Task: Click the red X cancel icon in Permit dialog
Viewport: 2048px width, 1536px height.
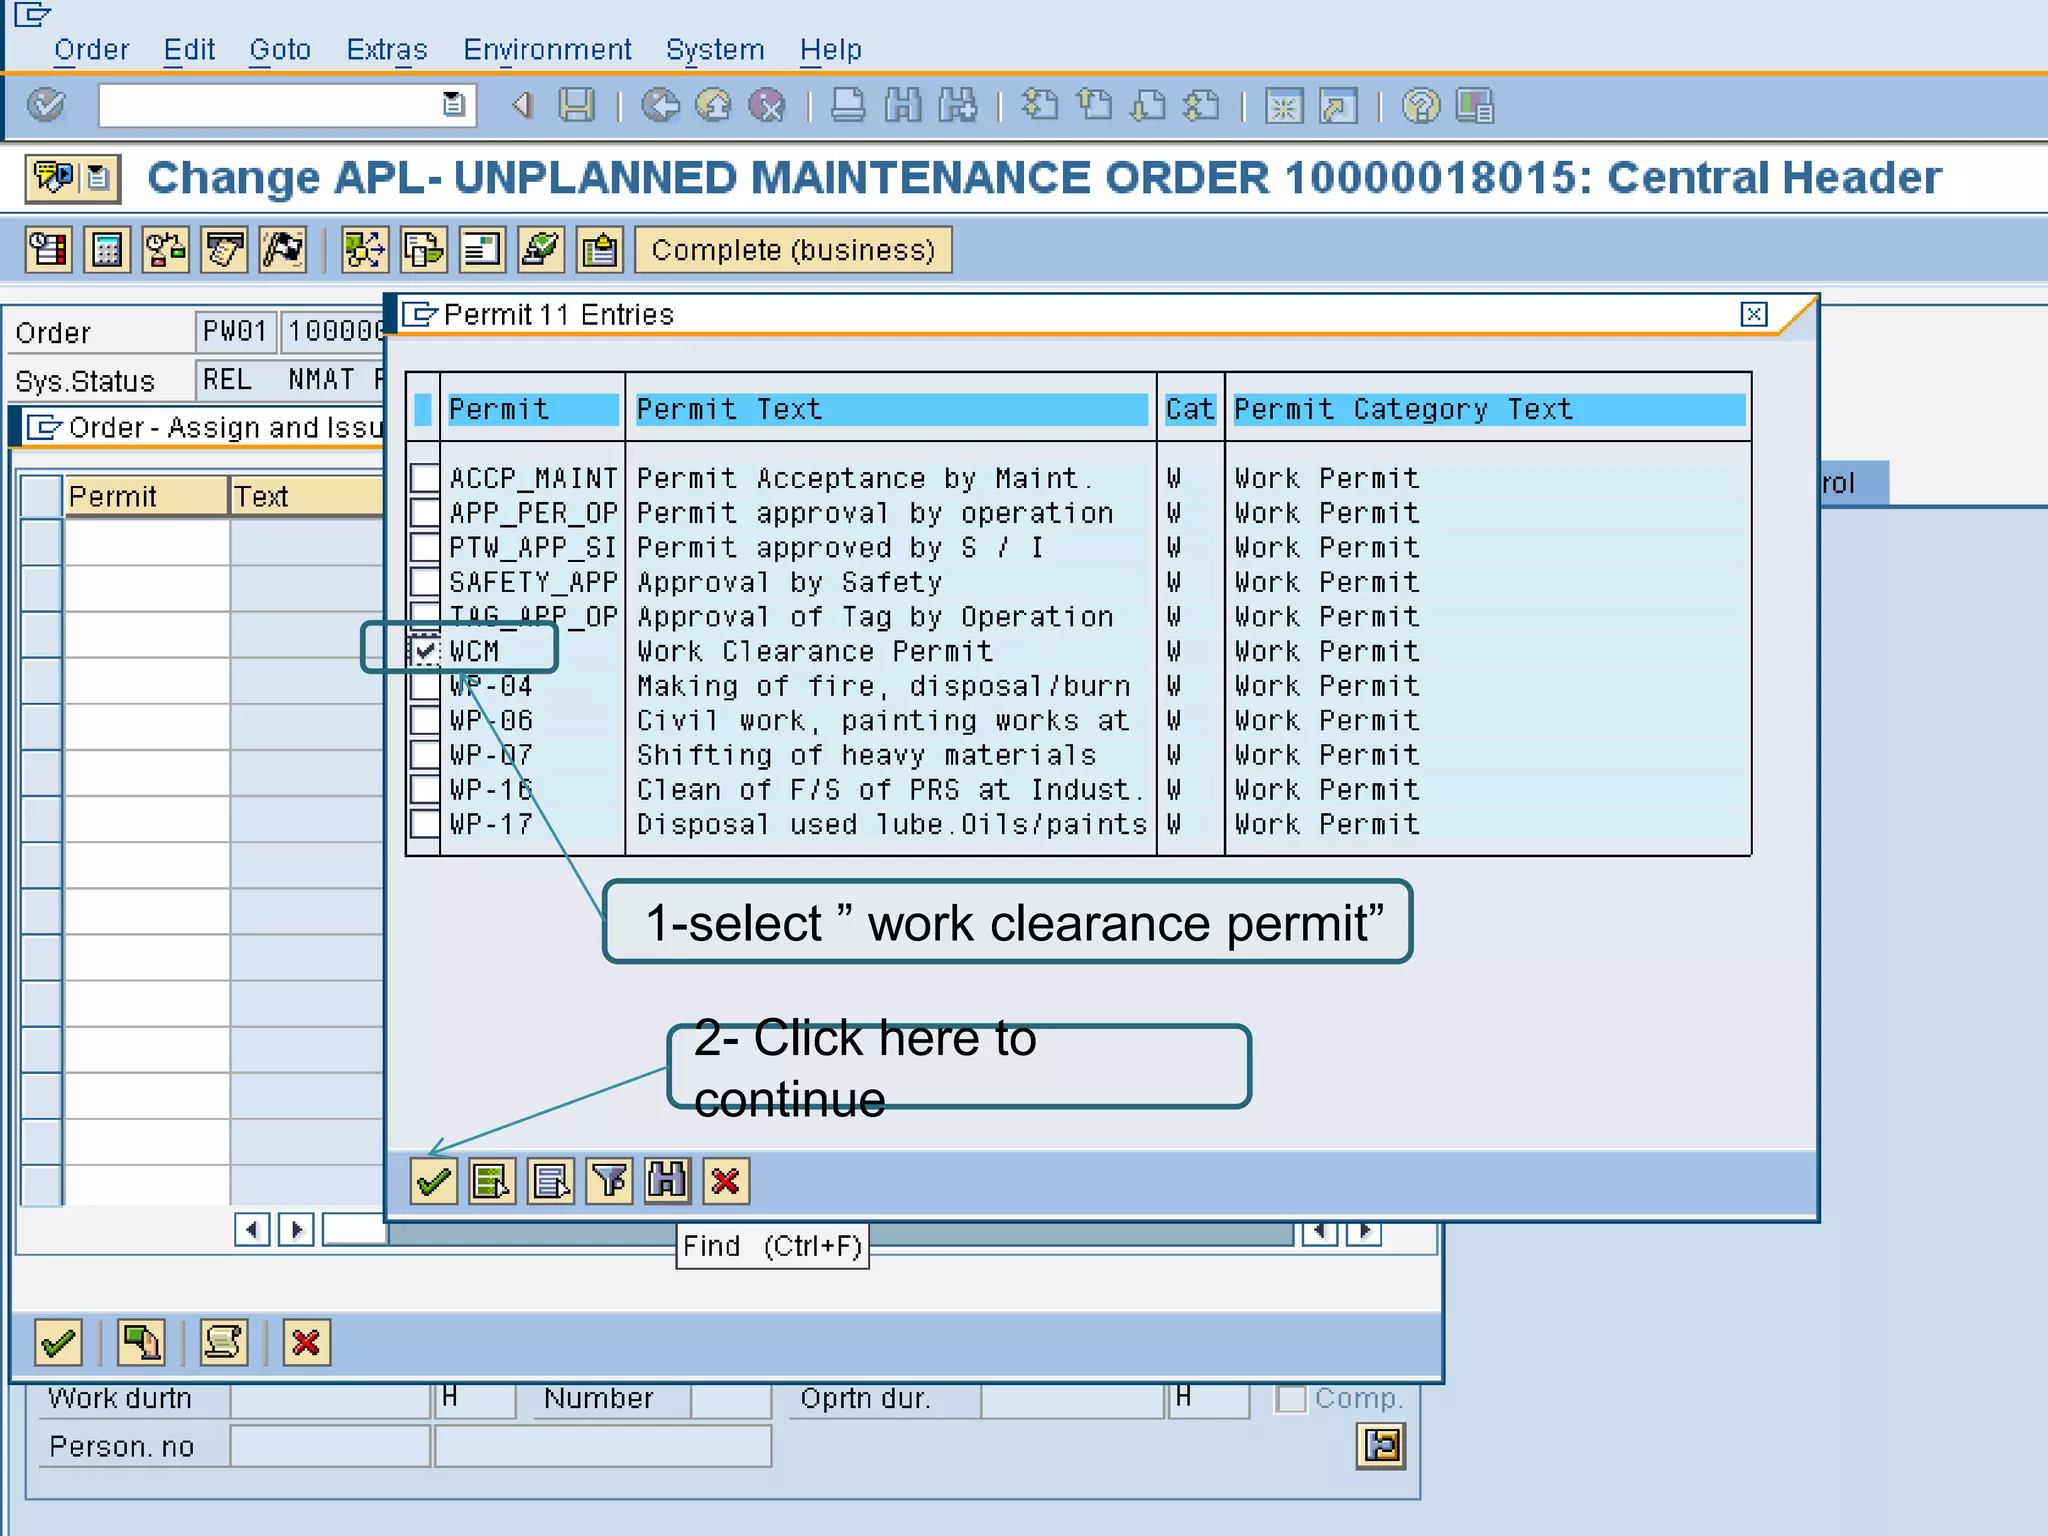Action: 726,1182
